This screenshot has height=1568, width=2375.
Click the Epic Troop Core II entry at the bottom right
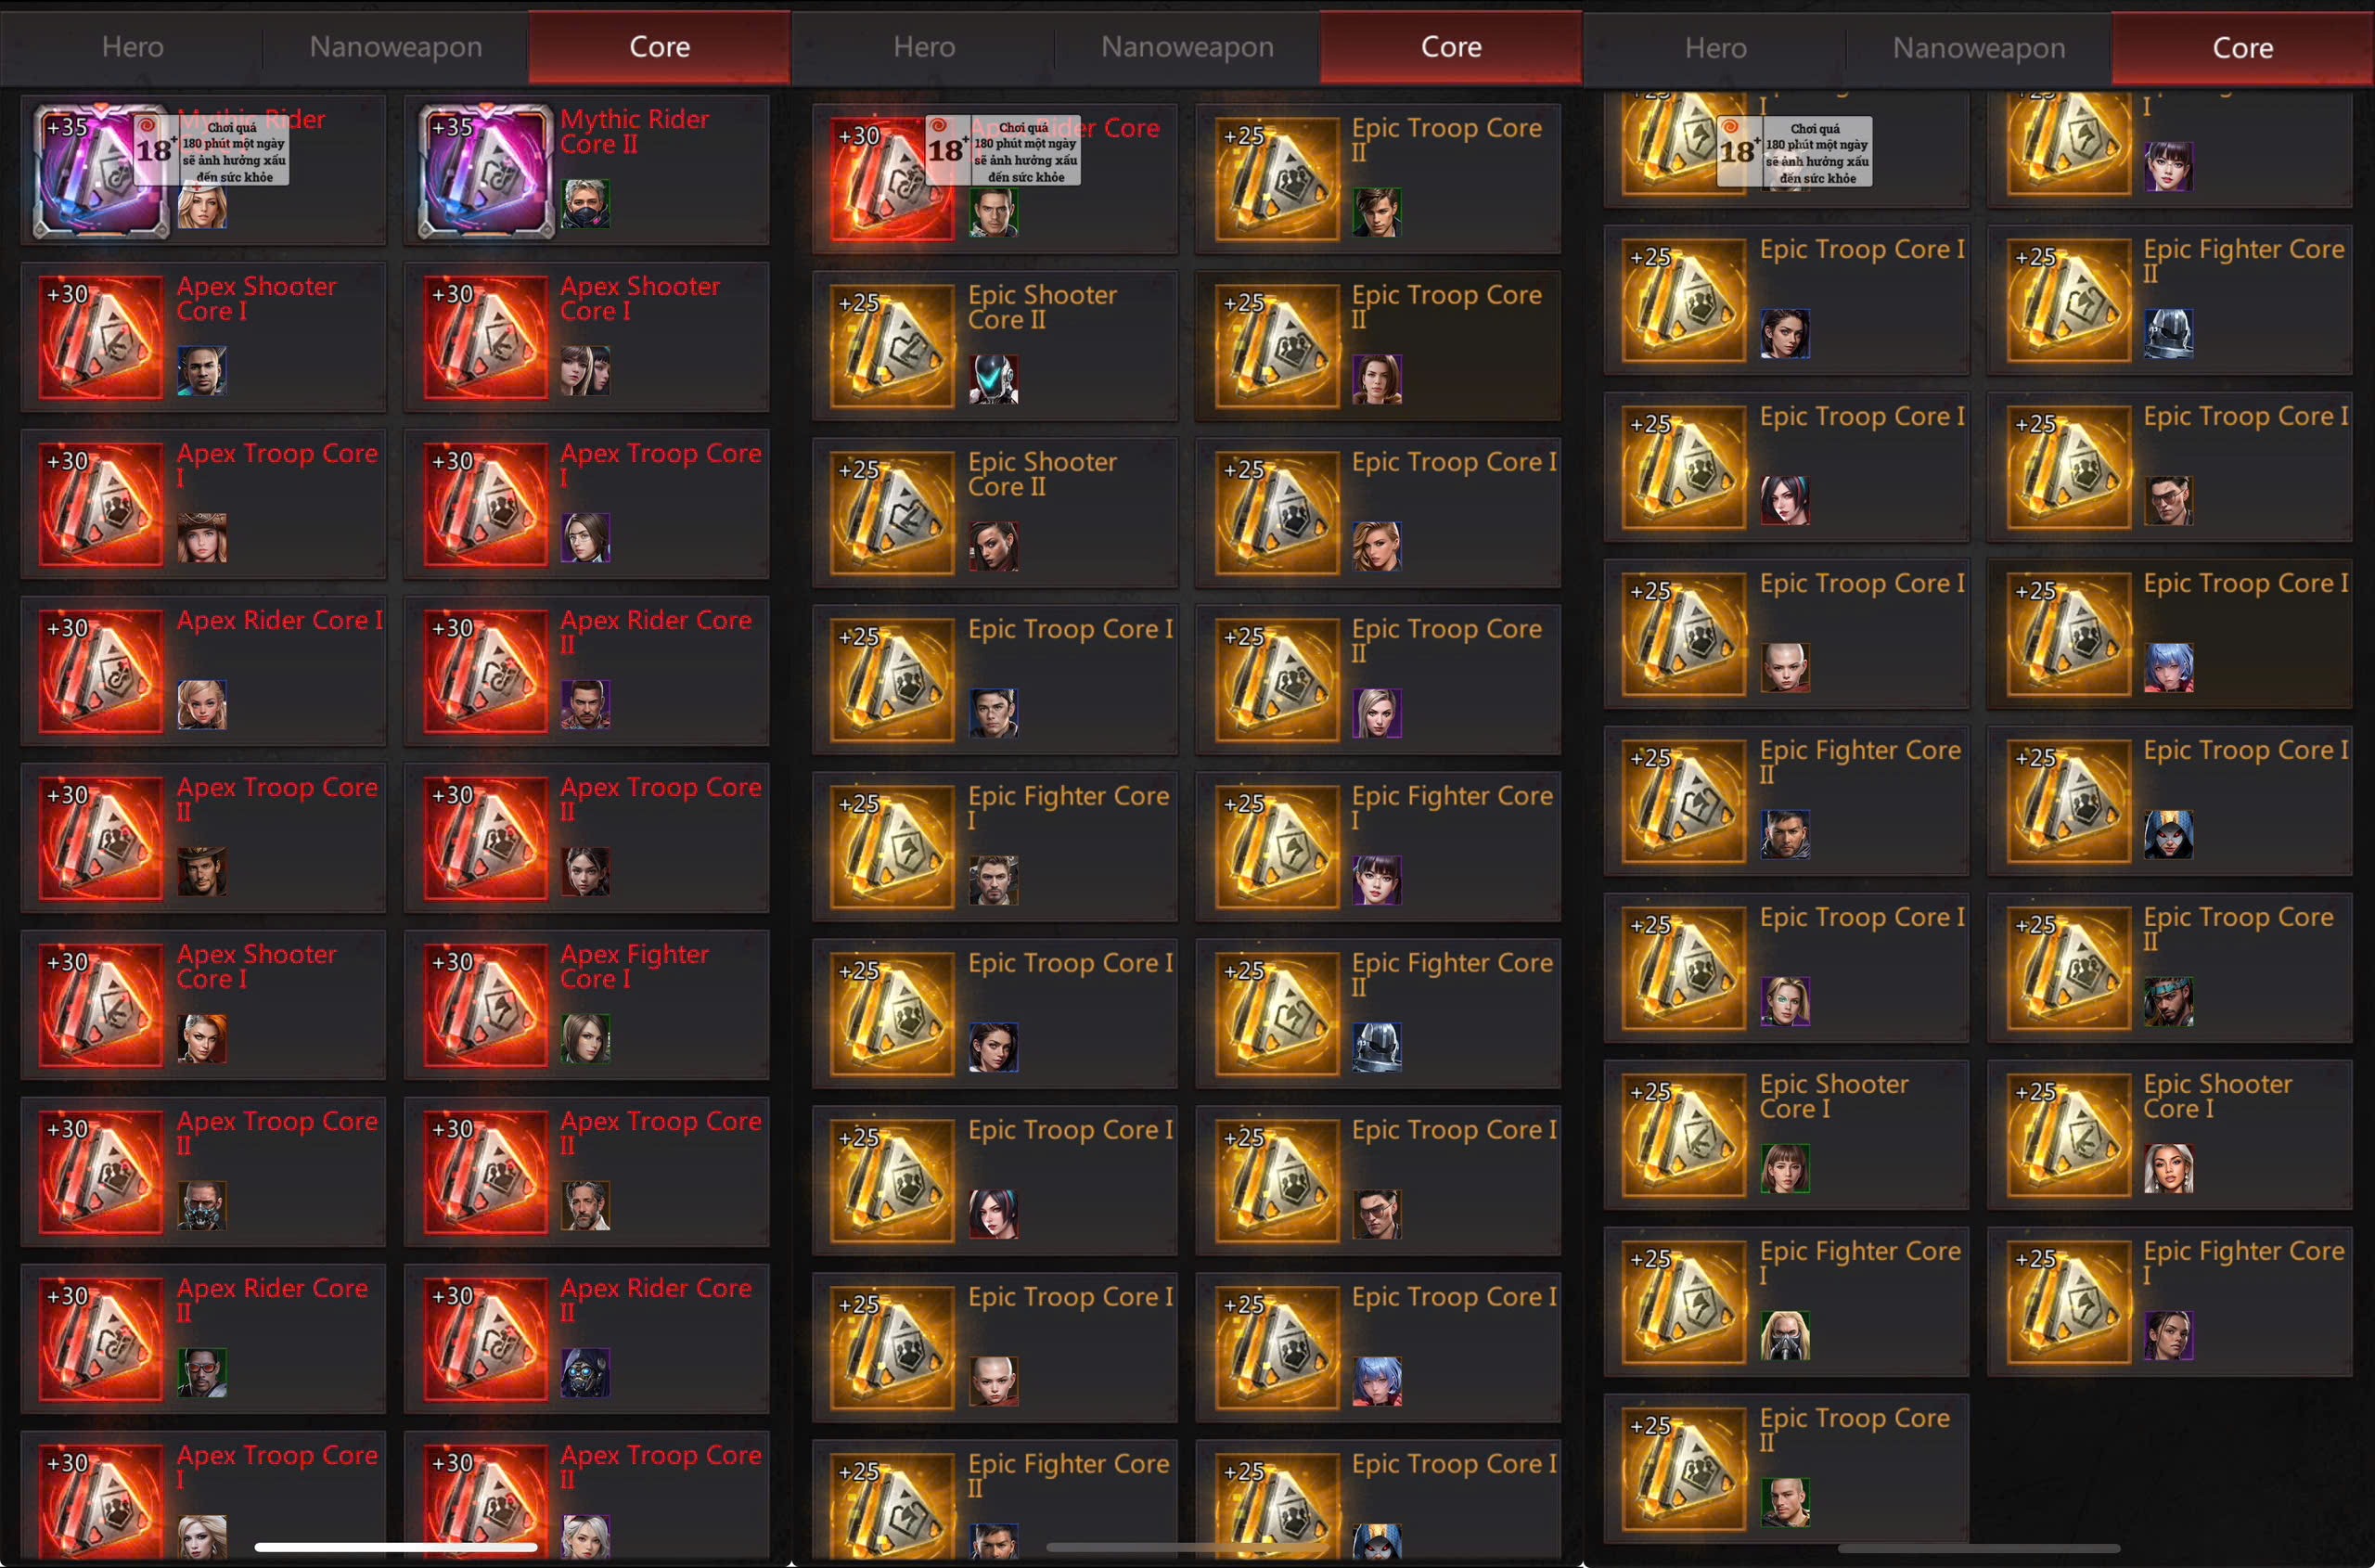(1786, 1469)
